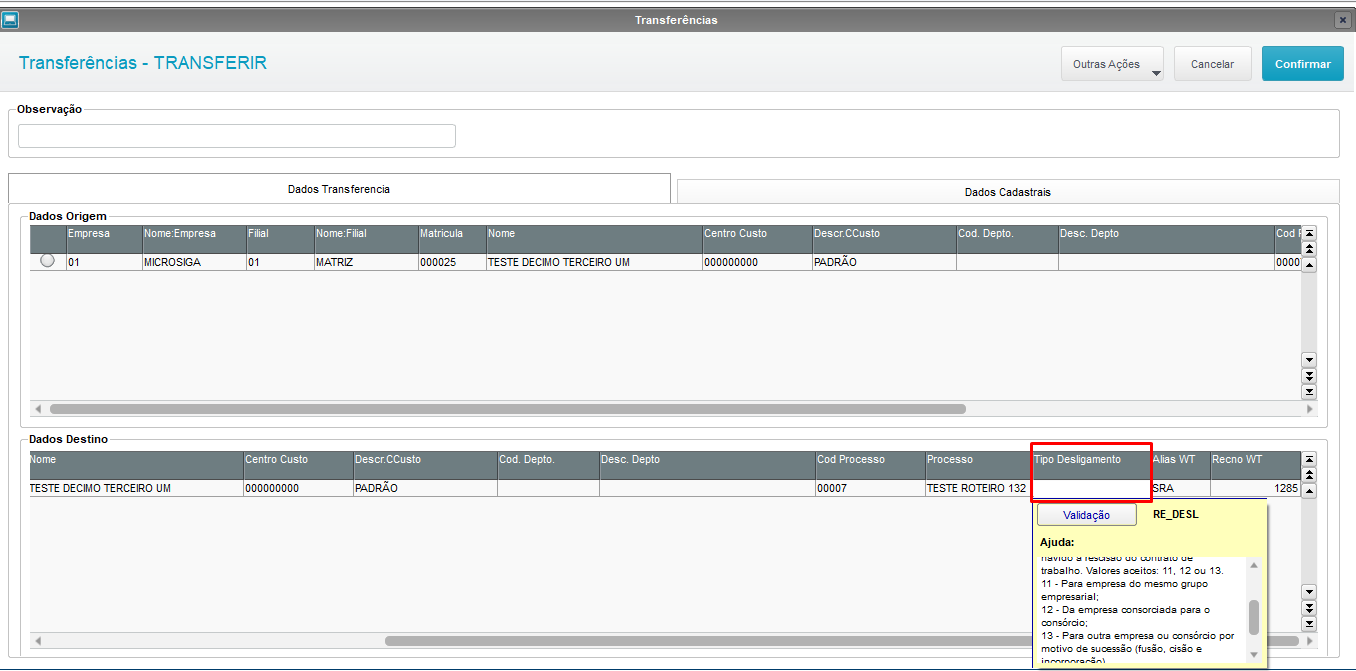Viewport: 1356px width, 671px height.
Task: Jump to first row in Dados Origem grid
Action: point(1309,233)
